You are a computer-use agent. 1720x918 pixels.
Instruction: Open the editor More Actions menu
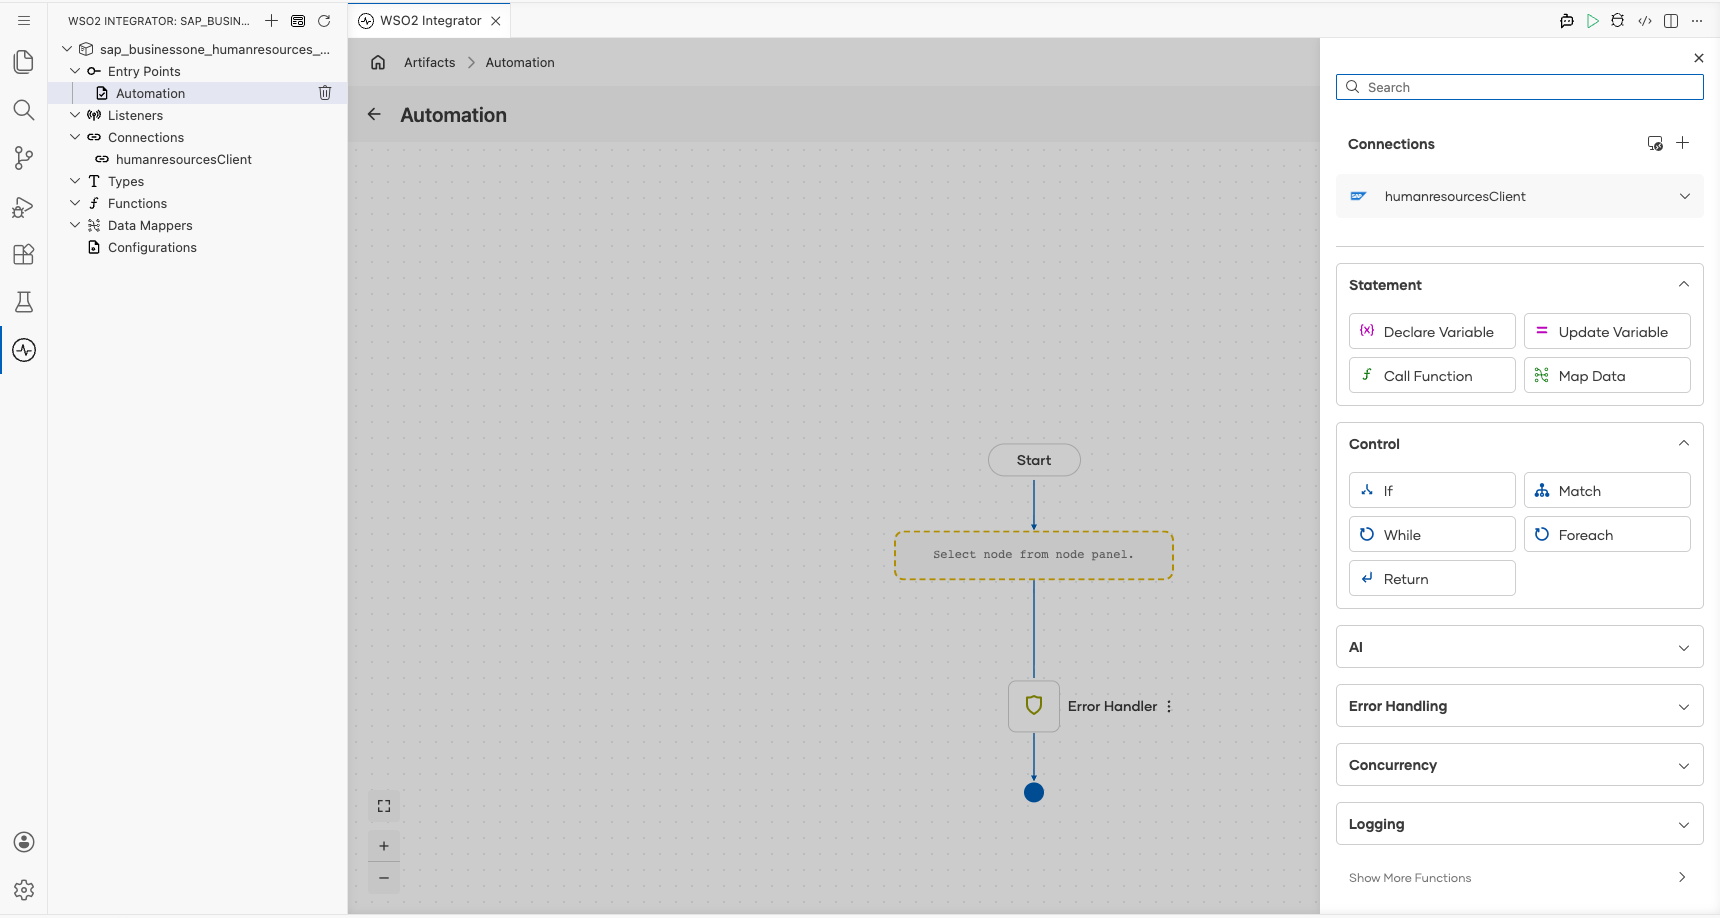(1697, 20)
